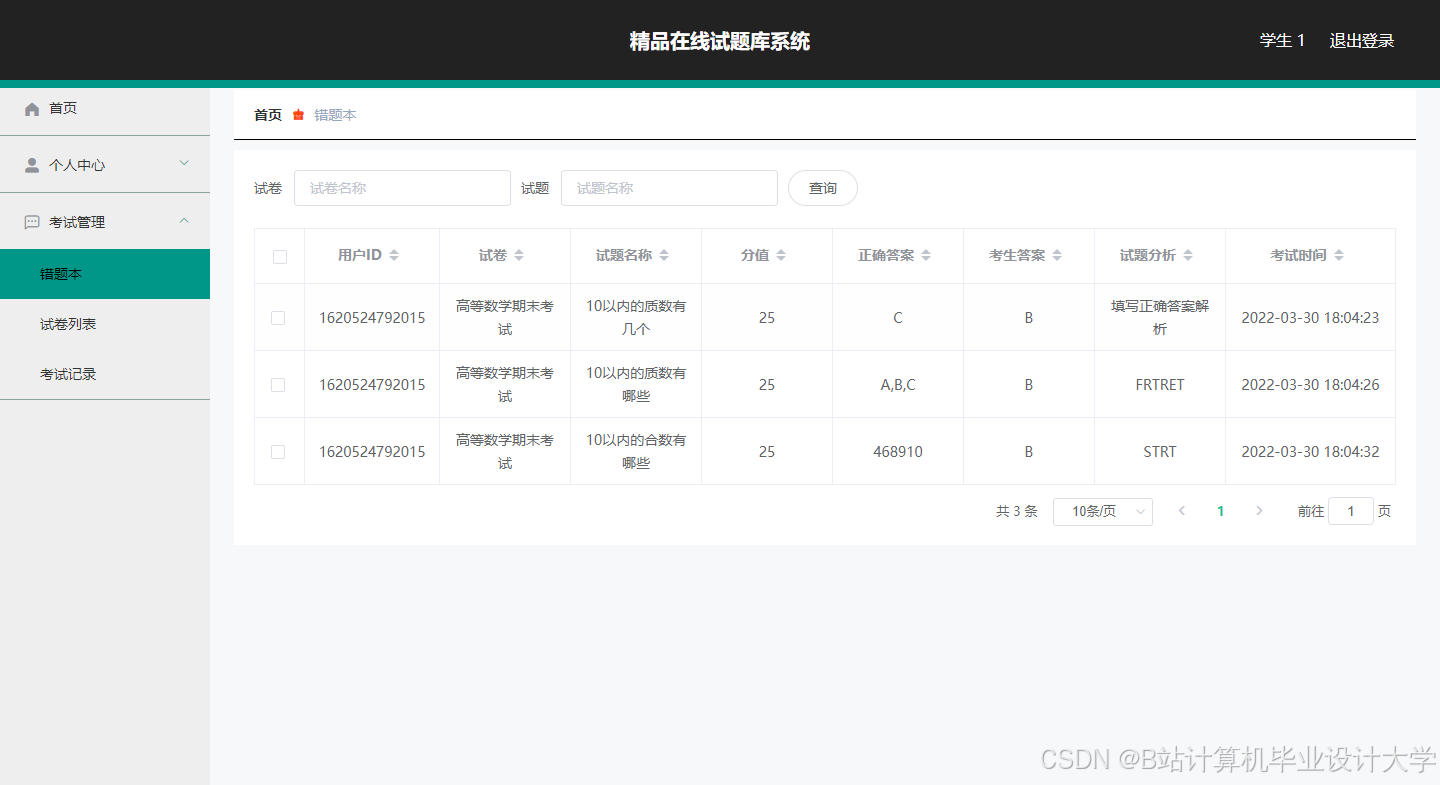Open the 10条/页 page size dropdown
1440x785 pixels.
coord(1103,512)
